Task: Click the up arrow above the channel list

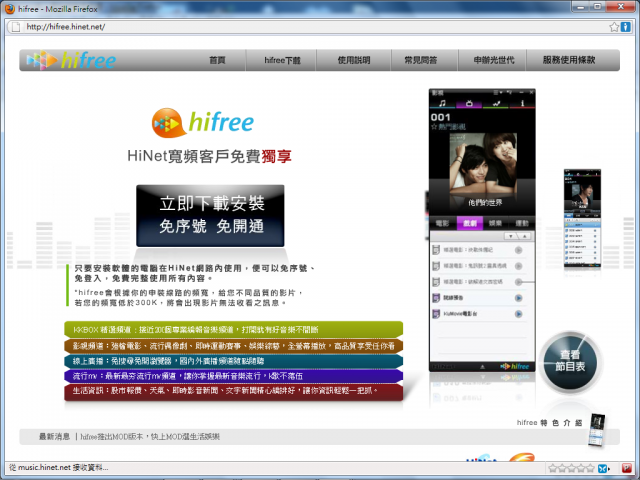Action: coord(524,236)
